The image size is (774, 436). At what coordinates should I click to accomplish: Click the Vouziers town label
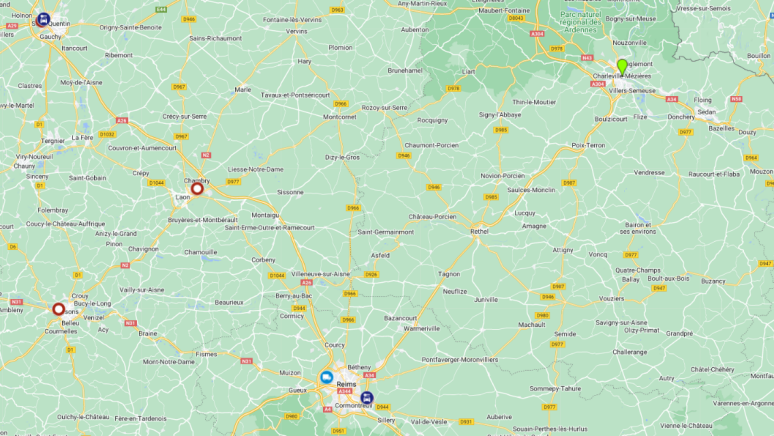click(x=611, y=298)
